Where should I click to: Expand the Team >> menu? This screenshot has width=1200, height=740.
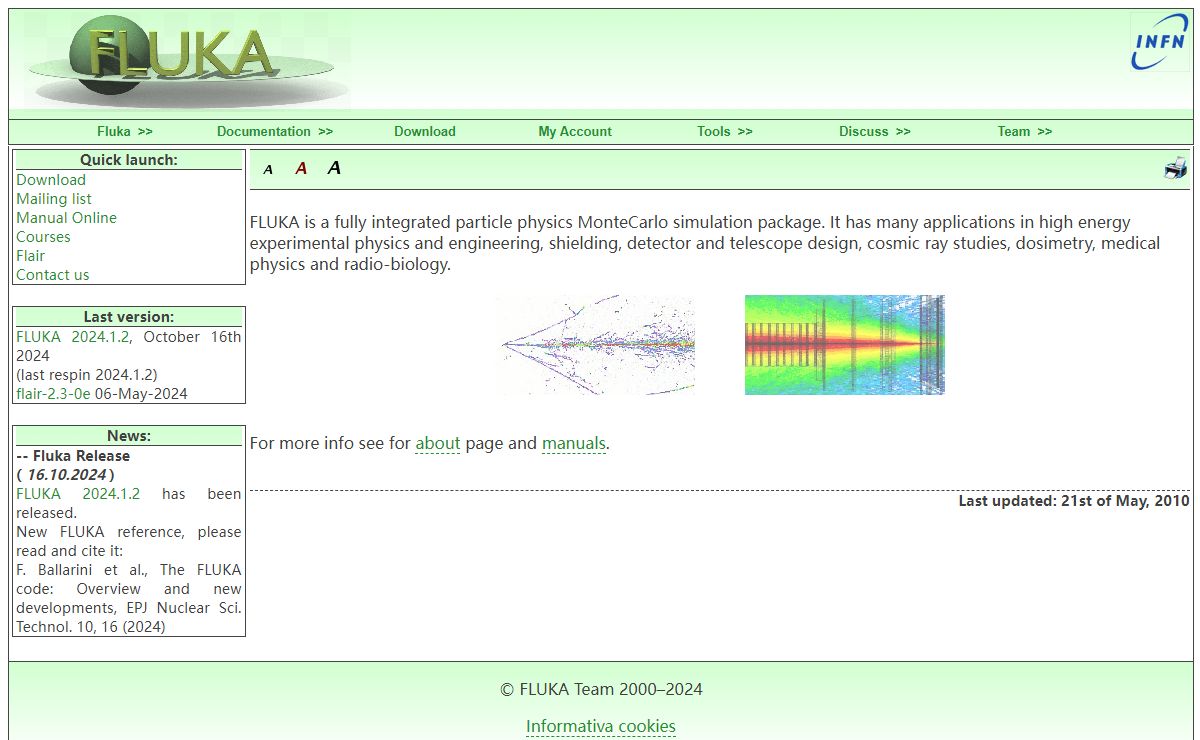coord(1025,131)
